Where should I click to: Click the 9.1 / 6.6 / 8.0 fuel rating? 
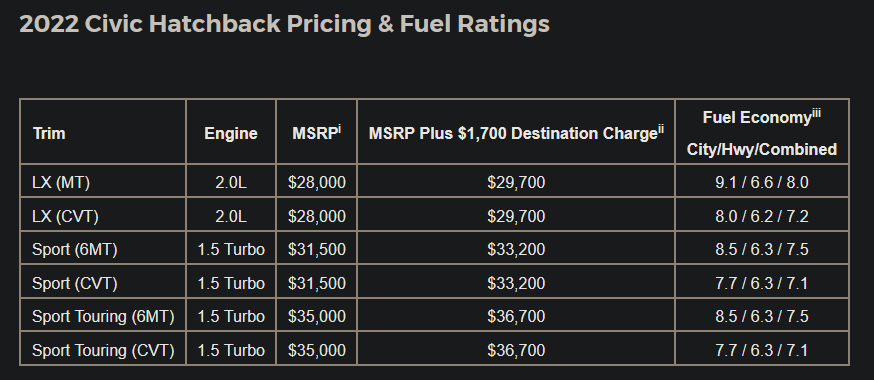tap(762, 183)
